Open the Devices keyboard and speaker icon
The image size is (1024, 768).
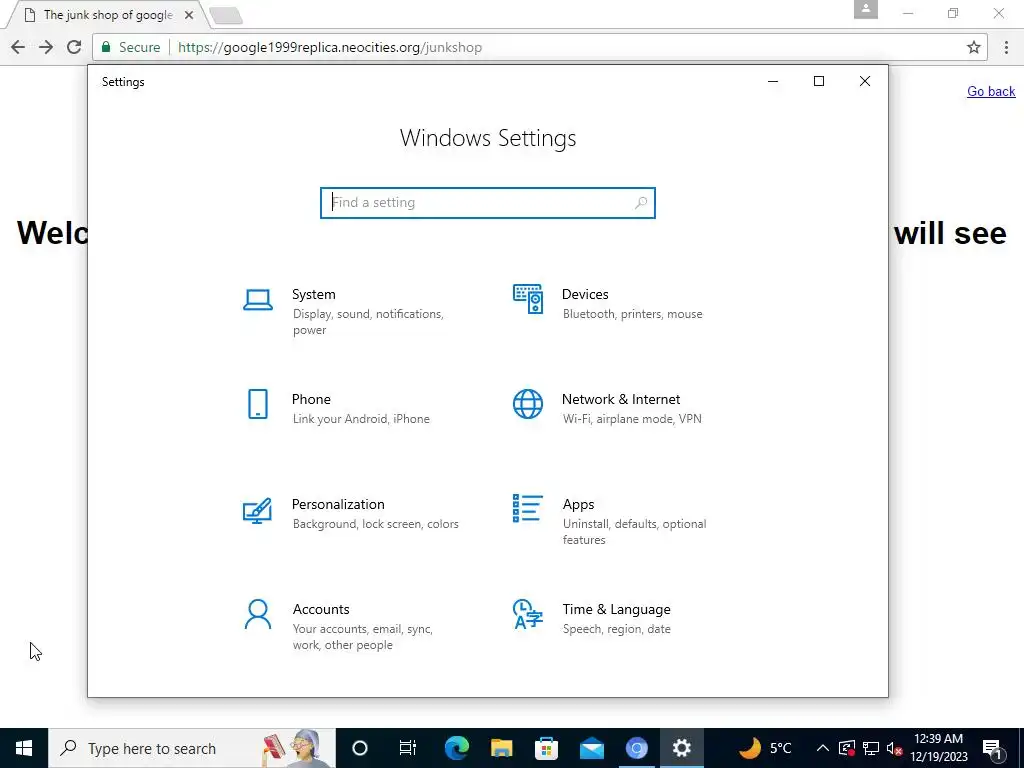coord(528,299)
